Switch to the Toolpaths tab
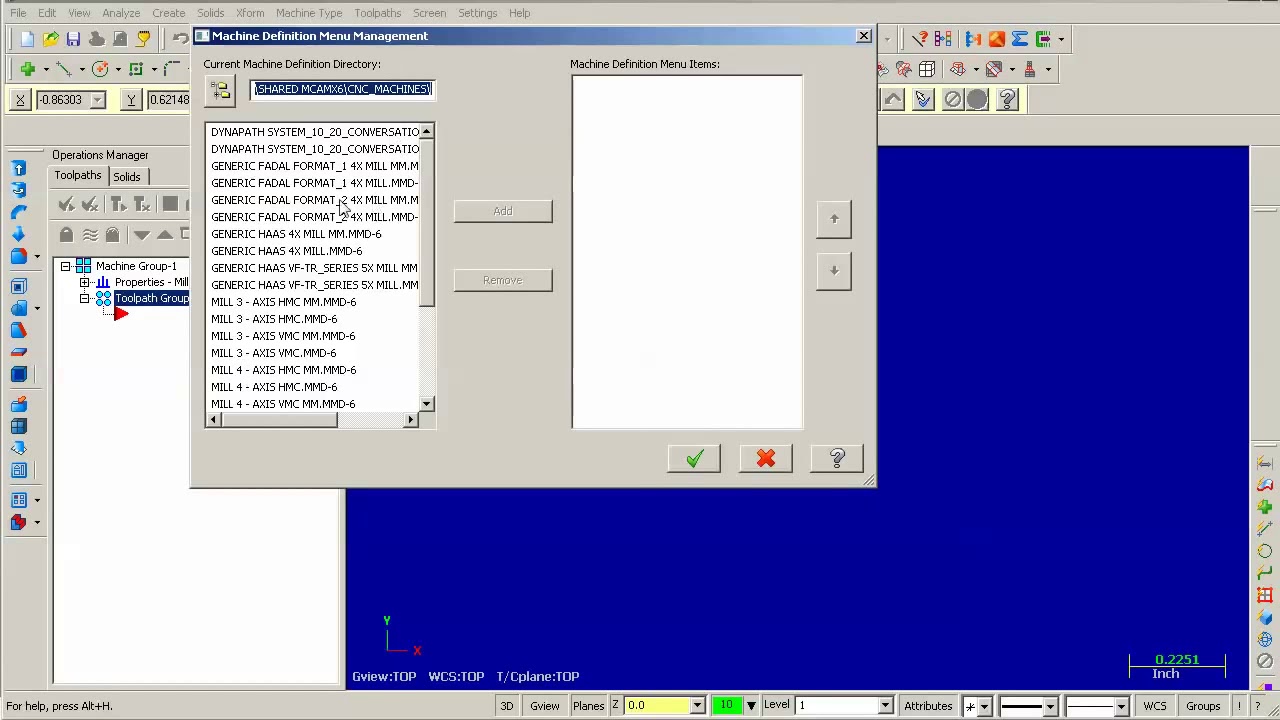The height and width of the screenshot is (720, 1280). [78, 176]
